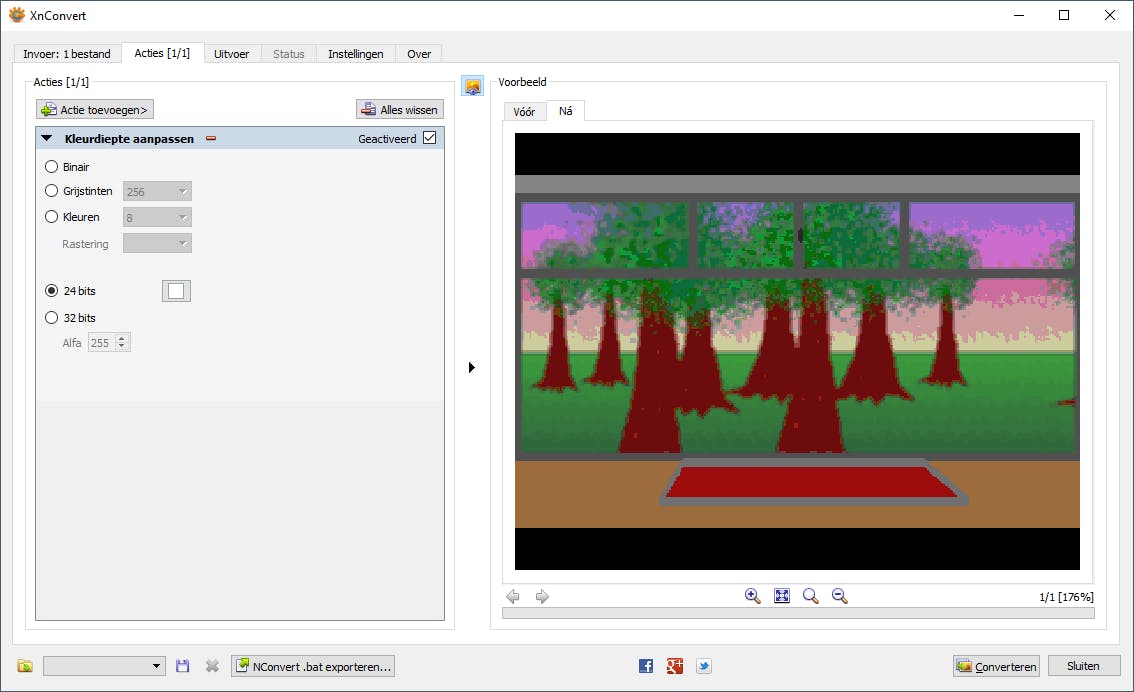
Task: Switch to Invoer: 1 bestand tab
Action: (x=67, y=54)
